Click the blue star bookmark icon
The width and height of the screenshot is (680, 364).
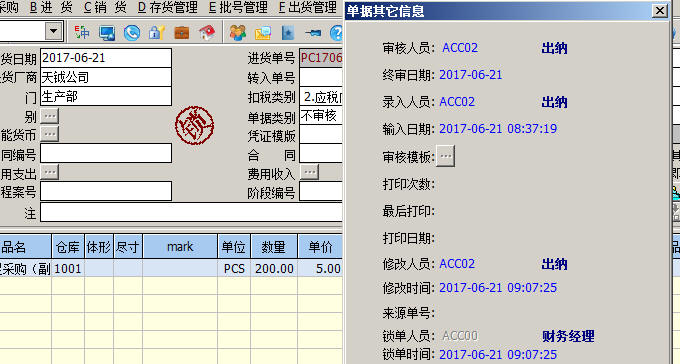point(288,33)
